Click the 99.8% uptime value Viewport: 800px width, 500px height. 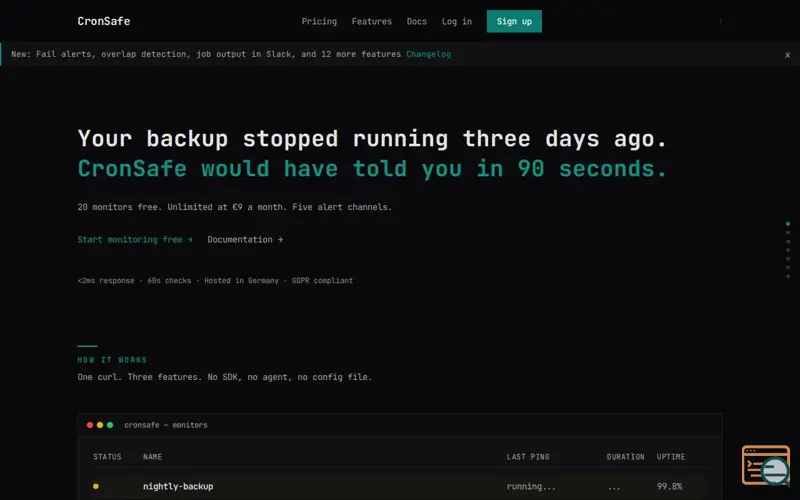point(669,486)
